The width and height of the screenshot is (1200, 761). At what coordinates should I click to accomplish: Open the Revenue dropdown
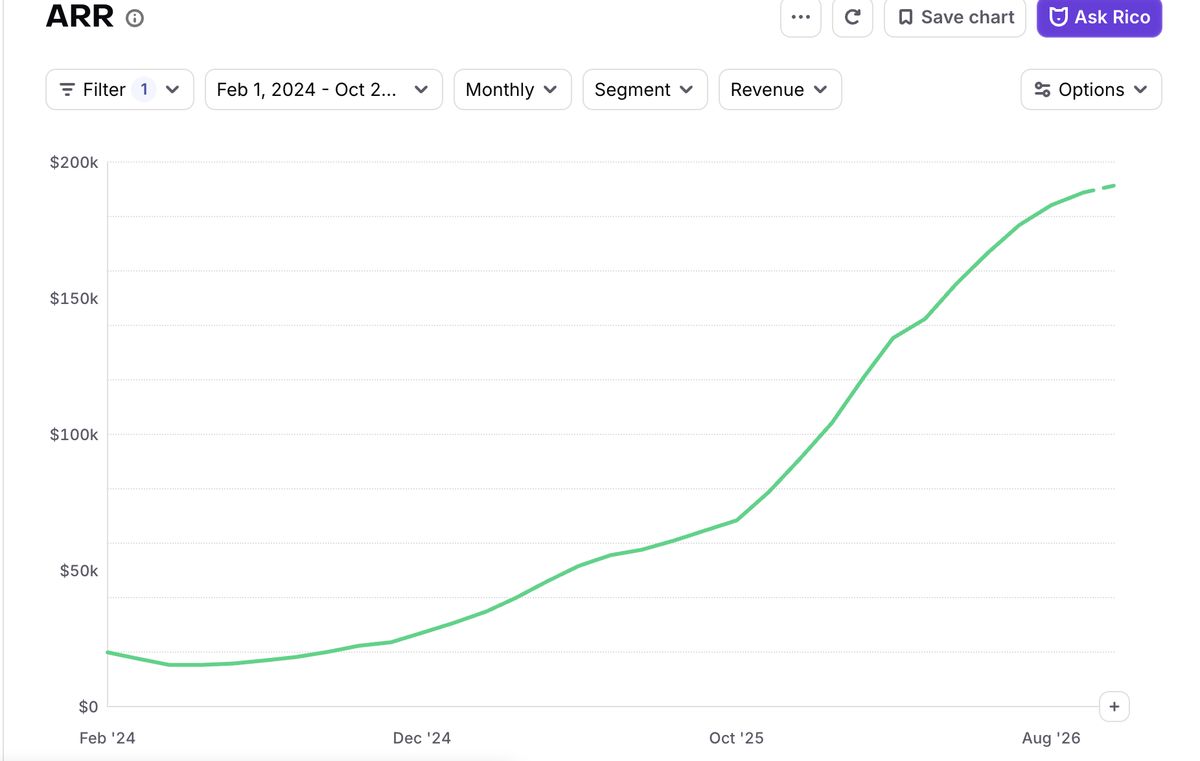click(780, 89)
